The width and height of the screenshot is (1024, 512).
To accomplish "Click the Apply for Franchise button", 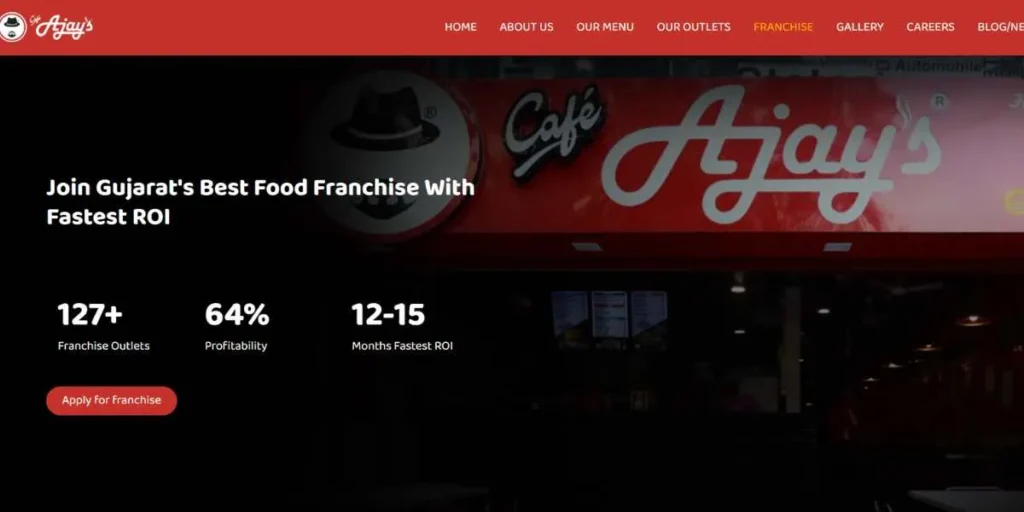I will click(x=112, y=400).
